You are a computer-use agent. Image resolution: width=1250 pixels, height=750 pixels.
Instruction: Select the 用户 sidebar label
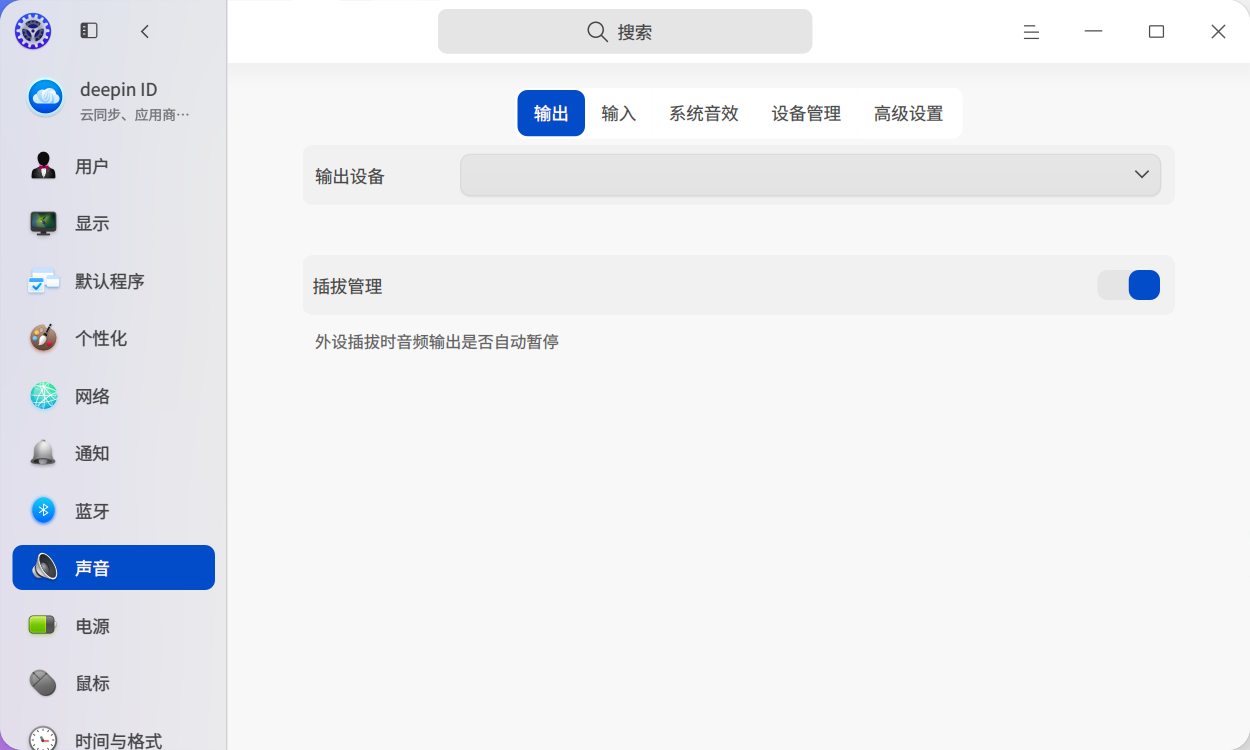point(92,166)
